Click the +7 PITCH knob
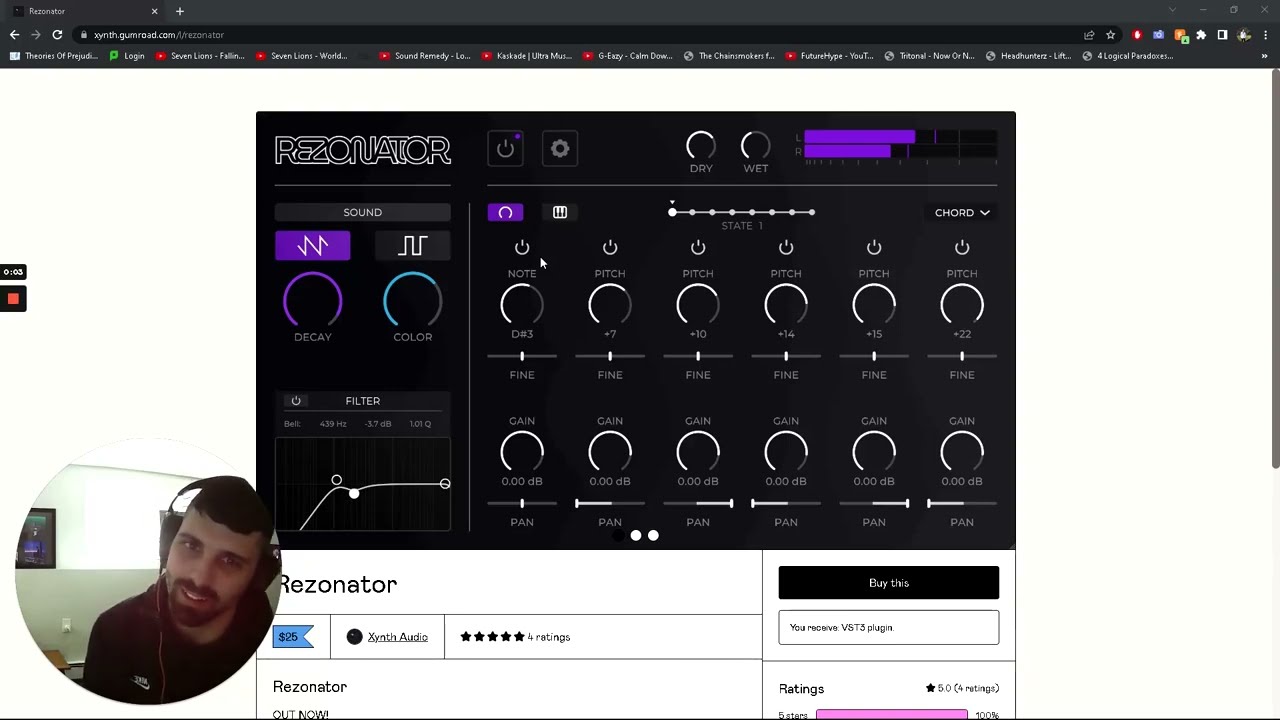Viewport: 1280px width, 720px height. point(610,305)
